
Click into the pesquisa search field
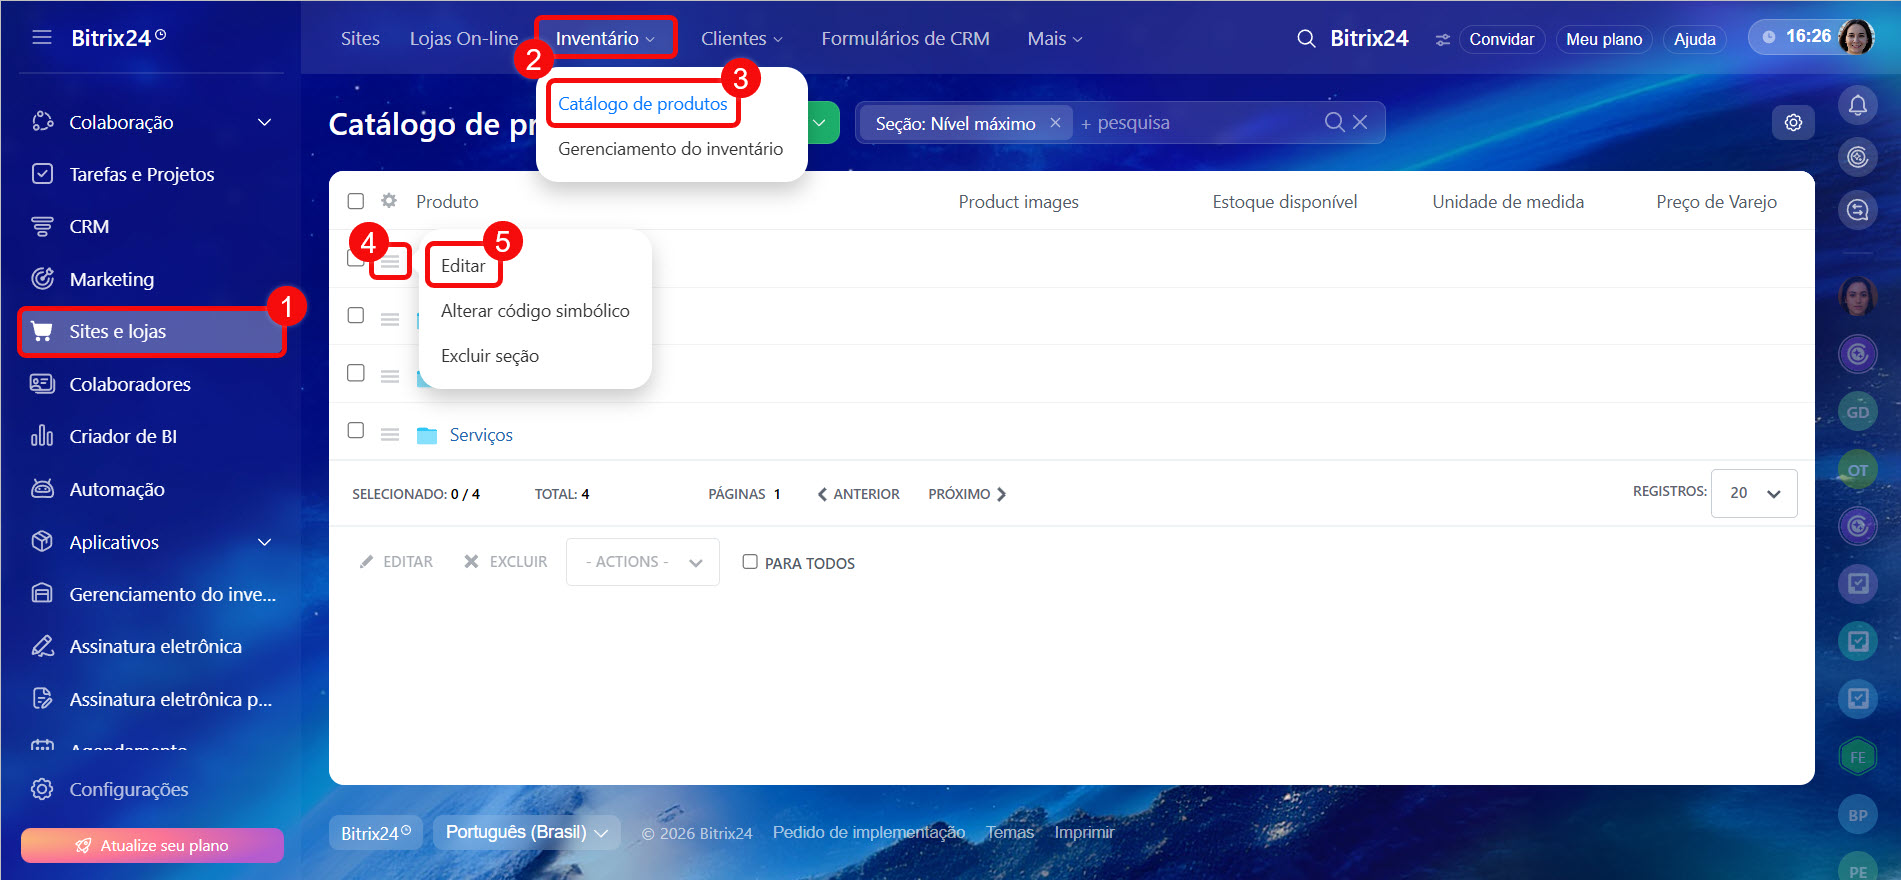tap(1200, 123)
